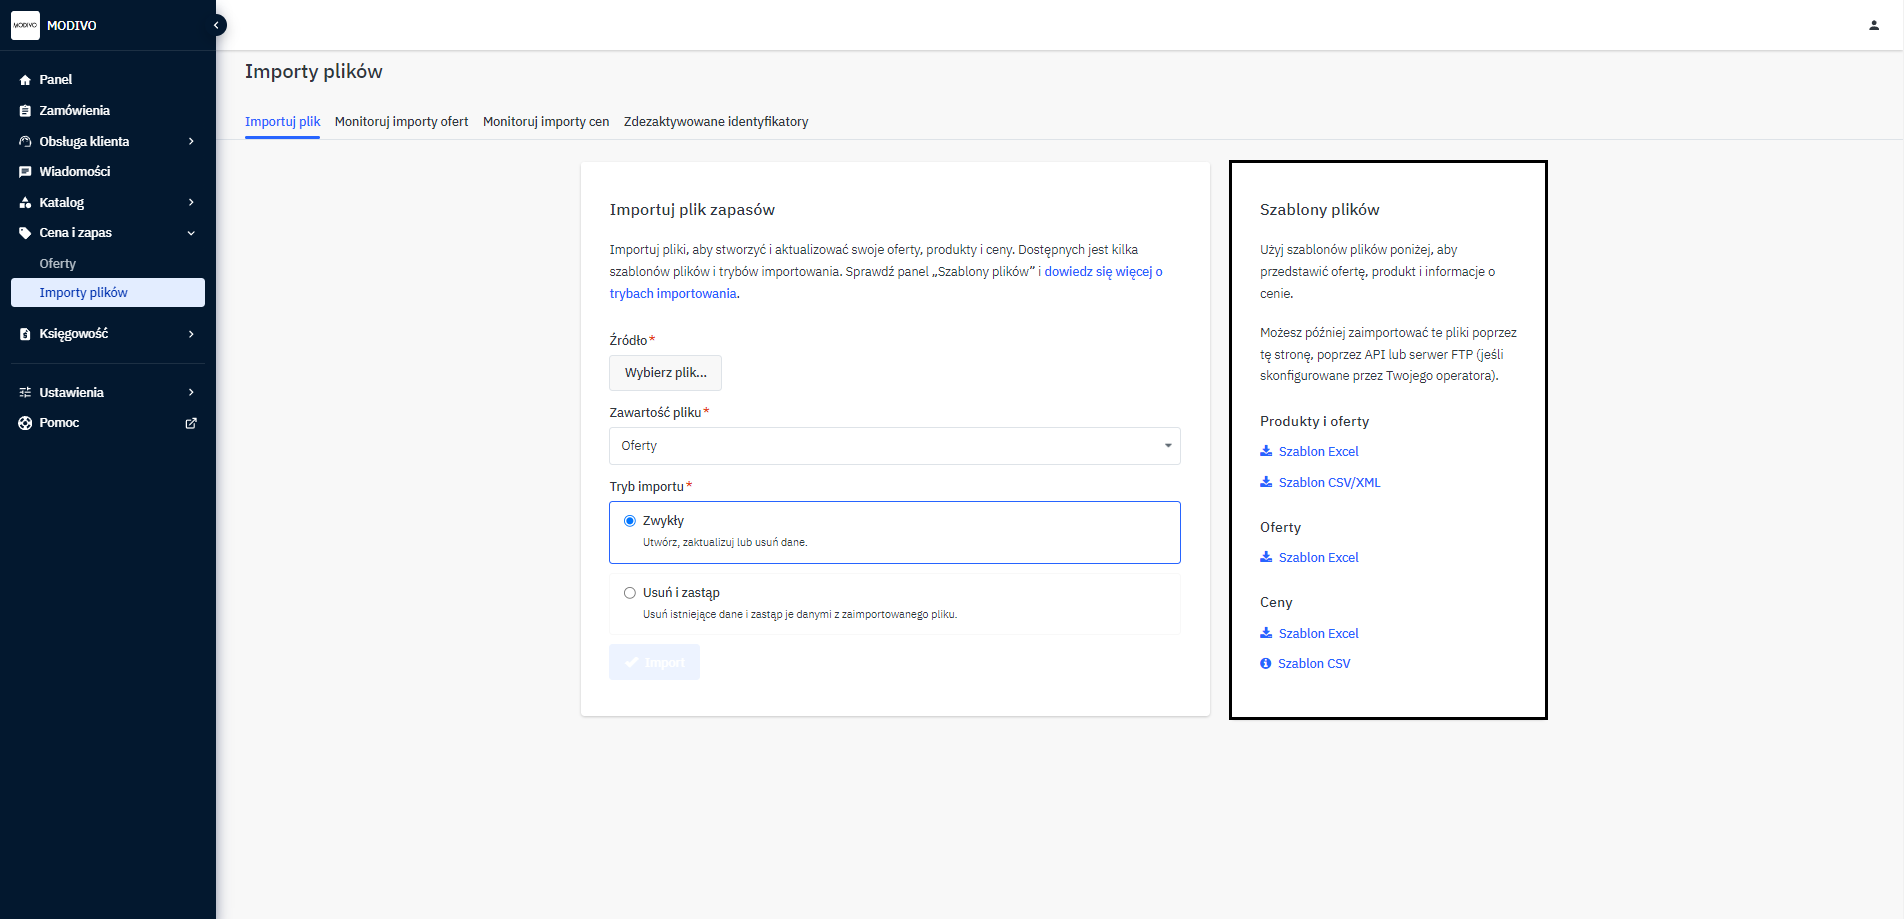Expand the Ustawienia settings menu
Screen dimensions: 1904x919
(x=191, y=393)
